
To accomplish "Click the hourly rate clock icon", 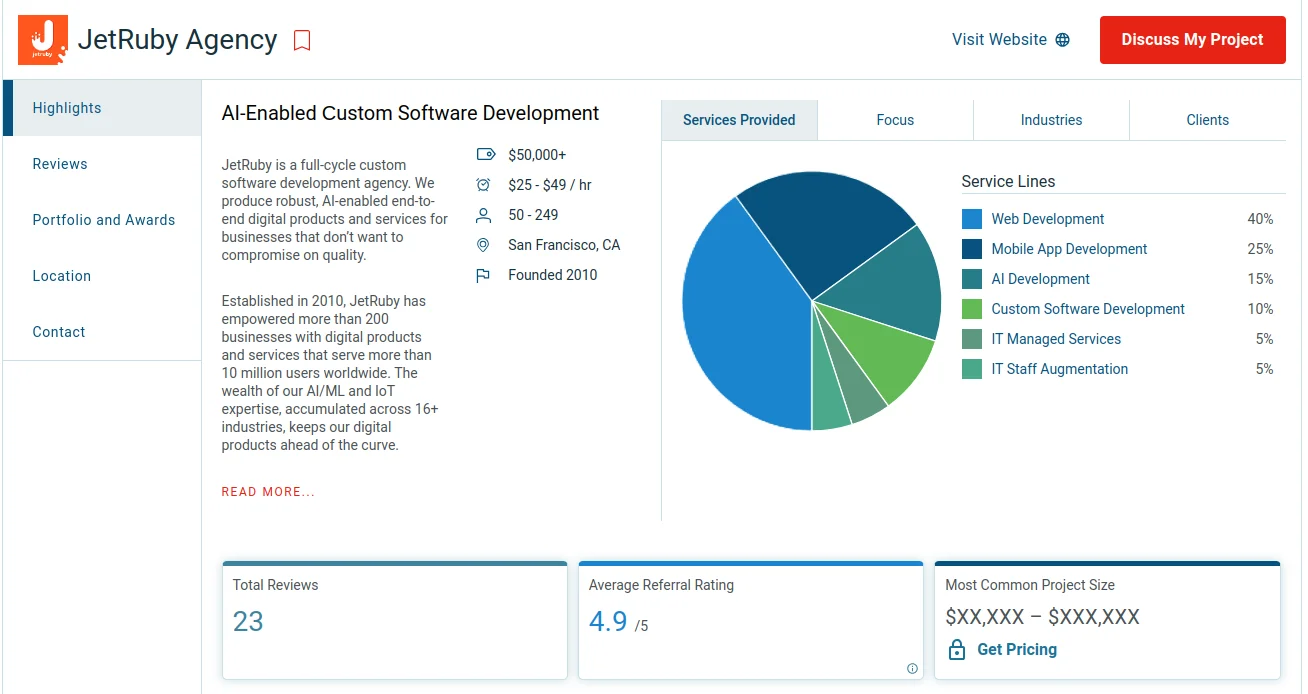I will (x=484, y=185).
